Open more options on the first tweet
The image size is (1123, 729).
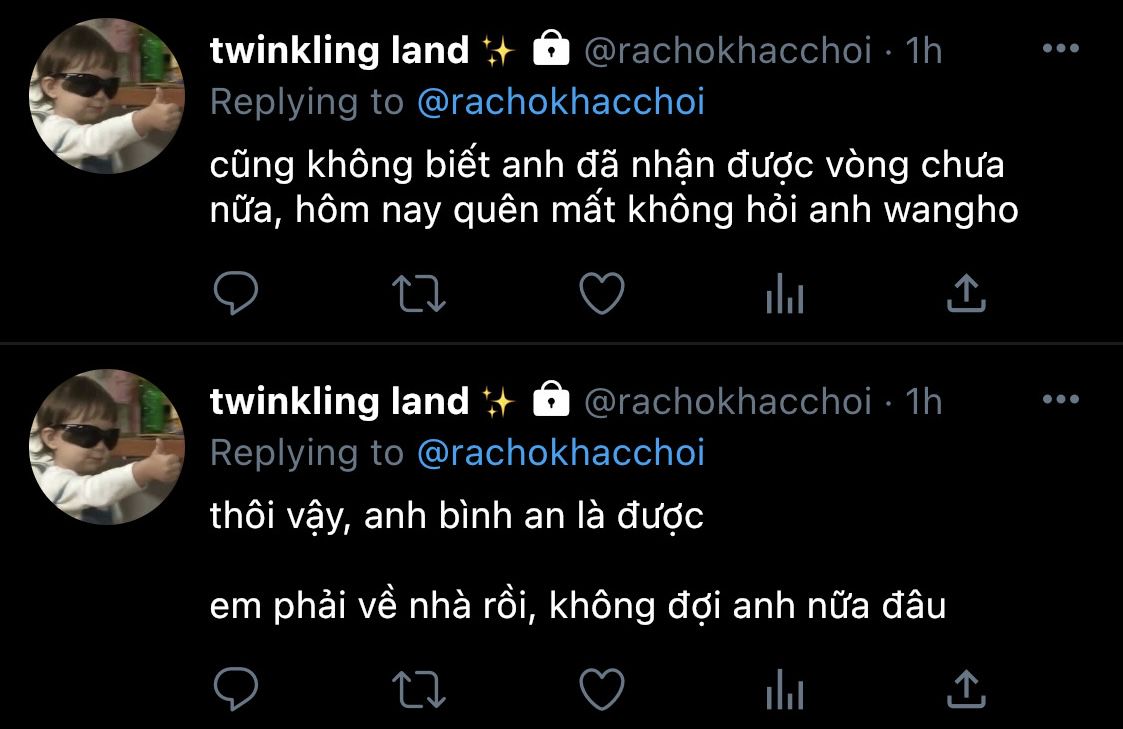tap(1061, 49)
